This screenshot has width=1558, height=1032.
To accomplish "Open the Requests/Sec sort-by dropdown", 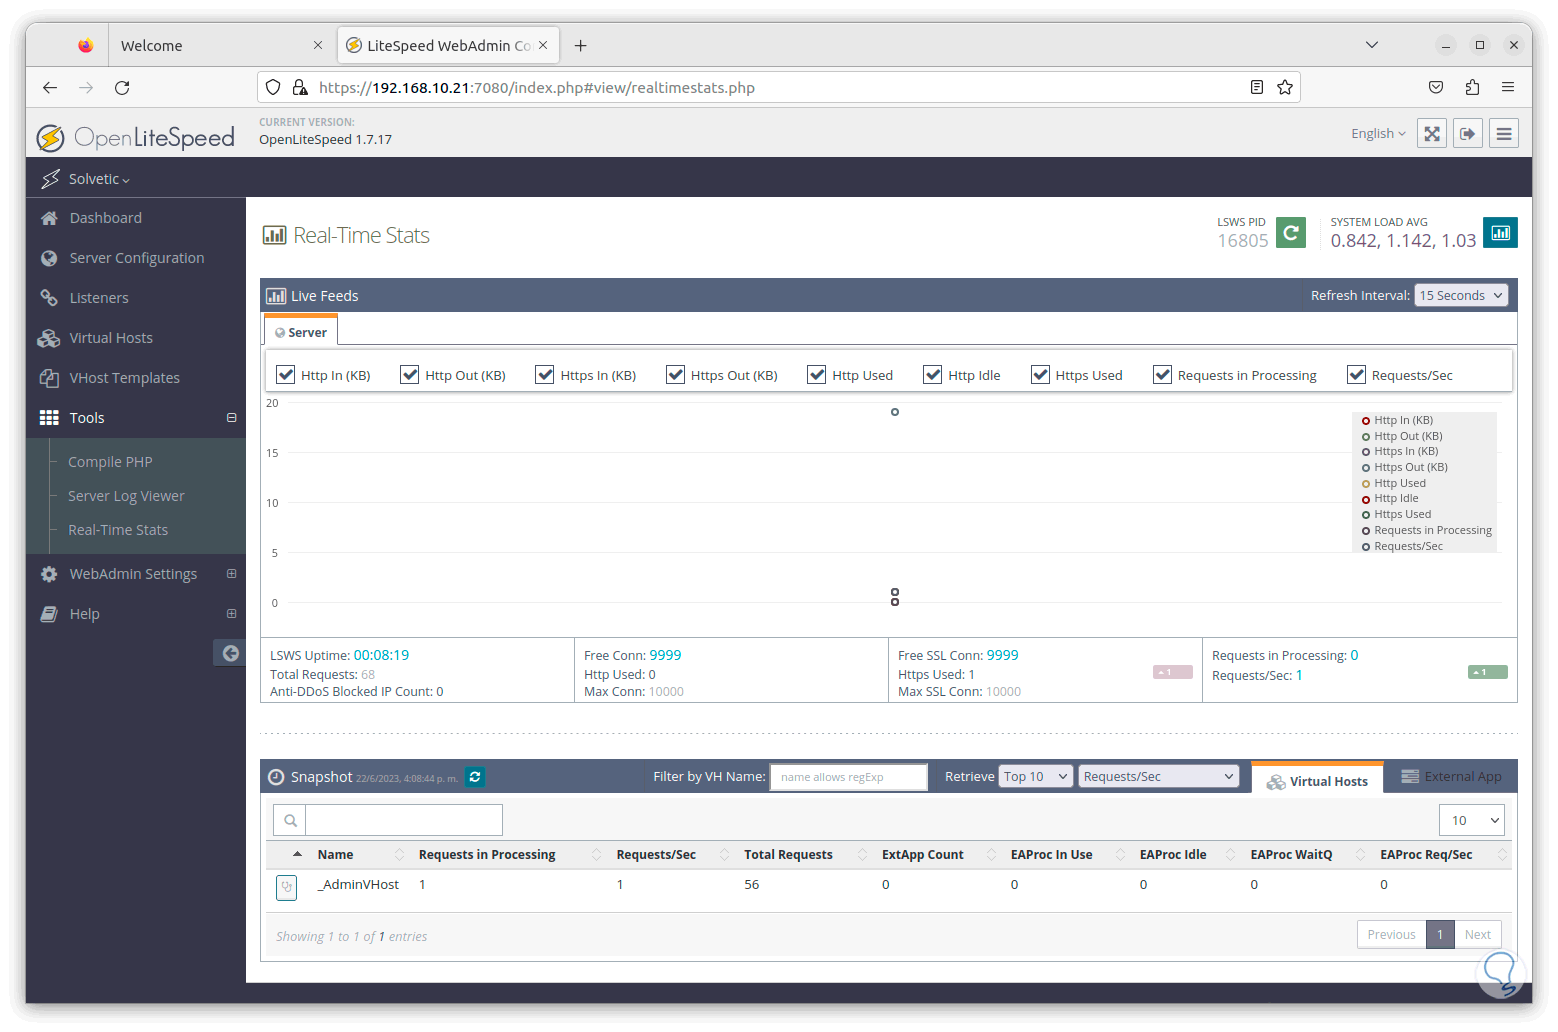I will pos(1158,777).
